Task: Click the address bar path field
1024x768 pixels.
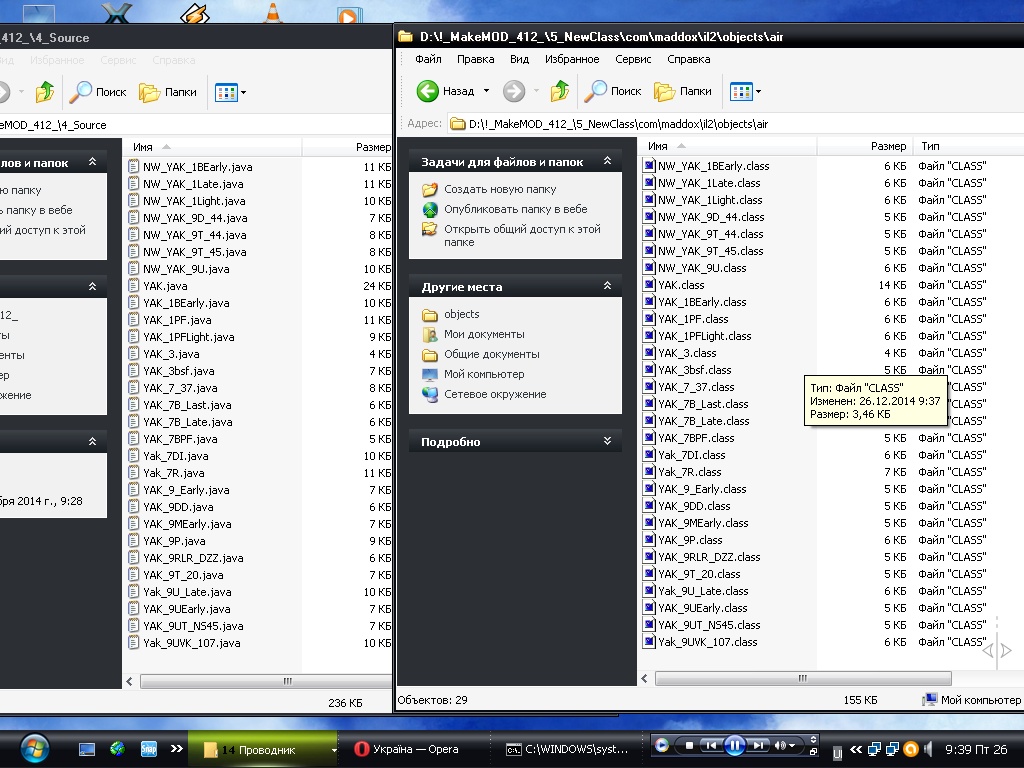Action: pyautogui.click(x=735, y=123)
